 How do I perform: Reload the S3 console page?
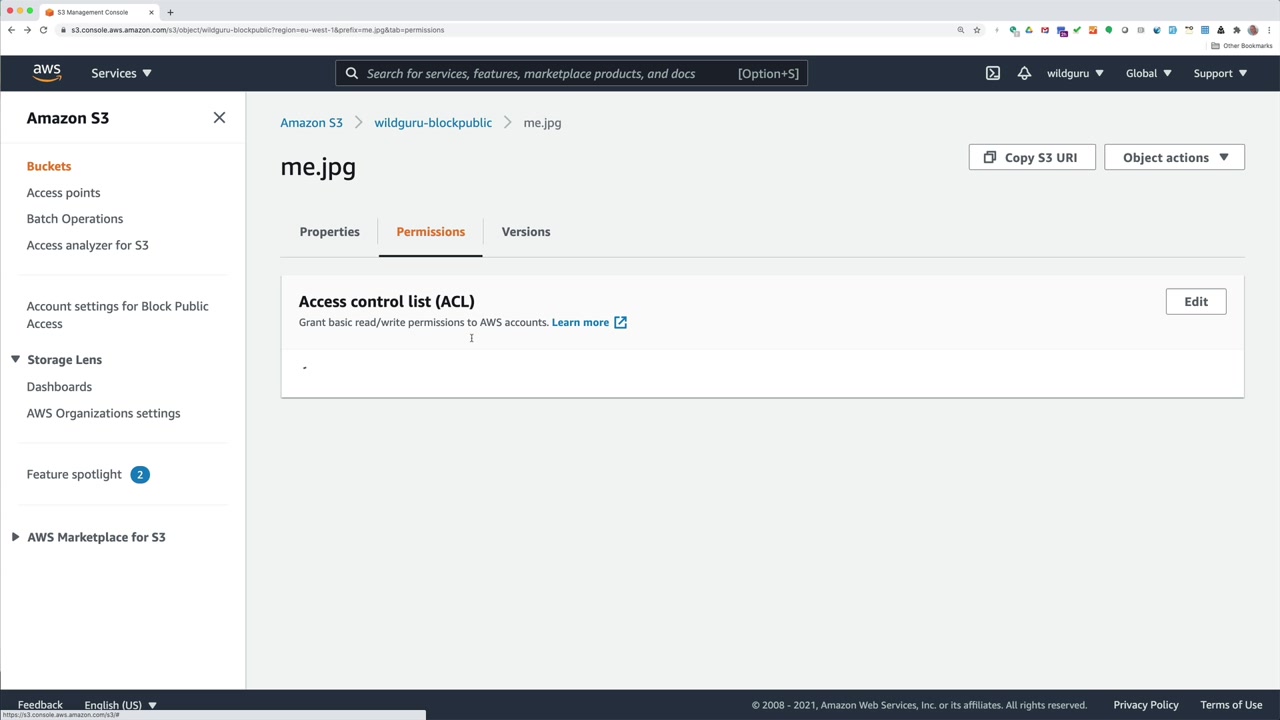(x=43, y=30)
